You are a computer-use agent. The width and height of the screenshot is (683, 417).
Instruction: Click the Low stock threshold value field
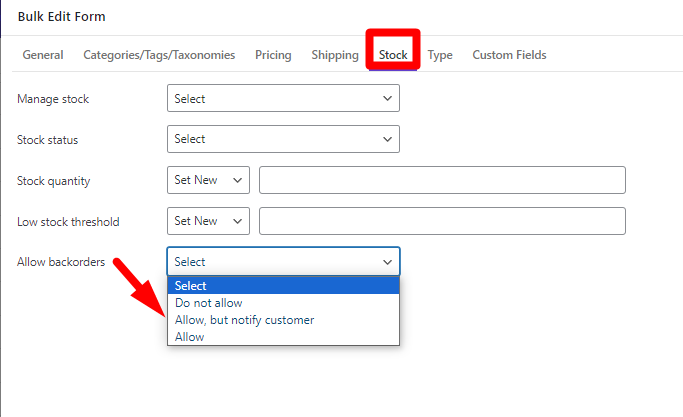[x=442, y=221]
